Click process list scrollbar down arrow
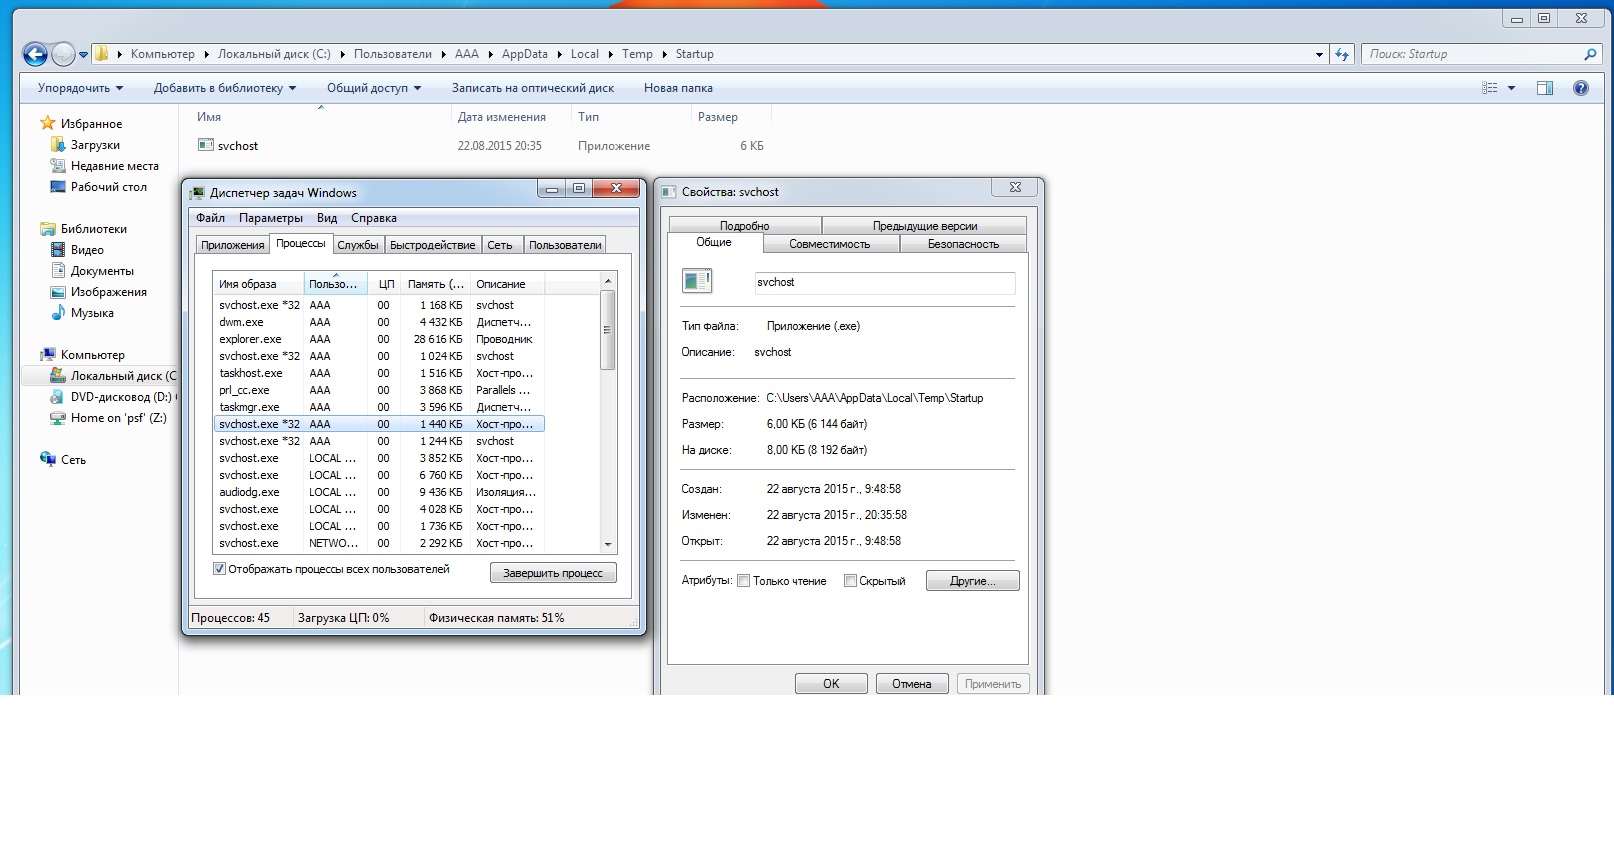The image size is (1614, 864). coord(608,545)
